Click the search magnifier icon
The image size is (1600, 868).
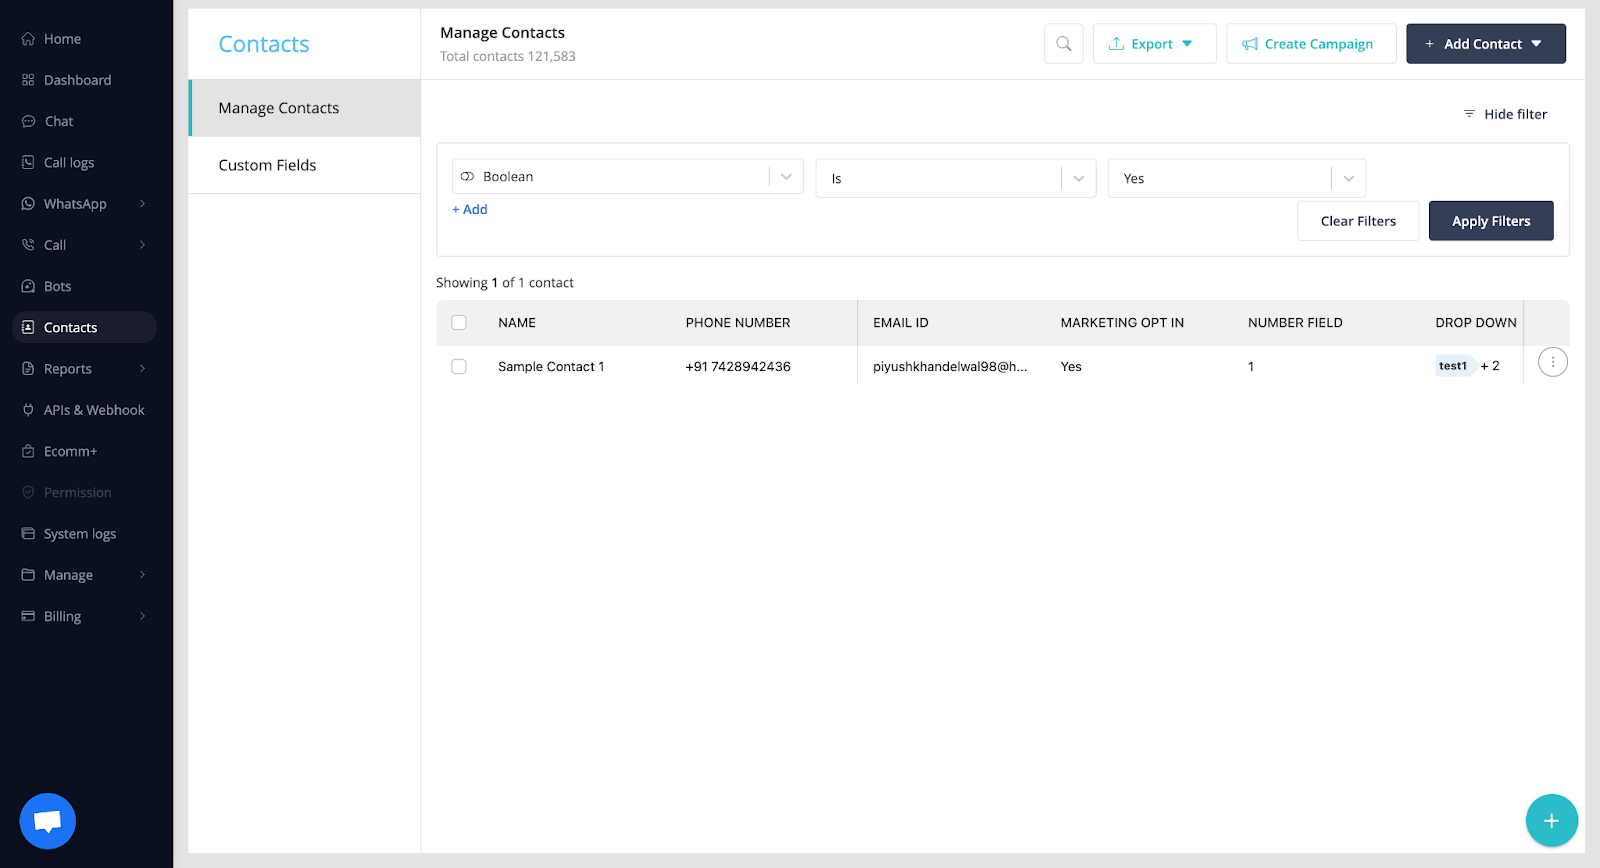pyautogui.click(x=1063, y=44)
